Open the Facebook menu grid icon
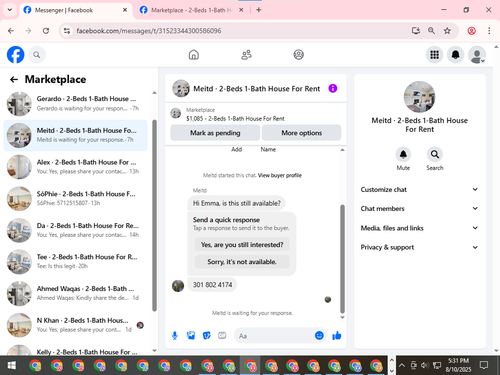This screenshot has width=500, height=375. pyautogui.click(x=434, y=55)
